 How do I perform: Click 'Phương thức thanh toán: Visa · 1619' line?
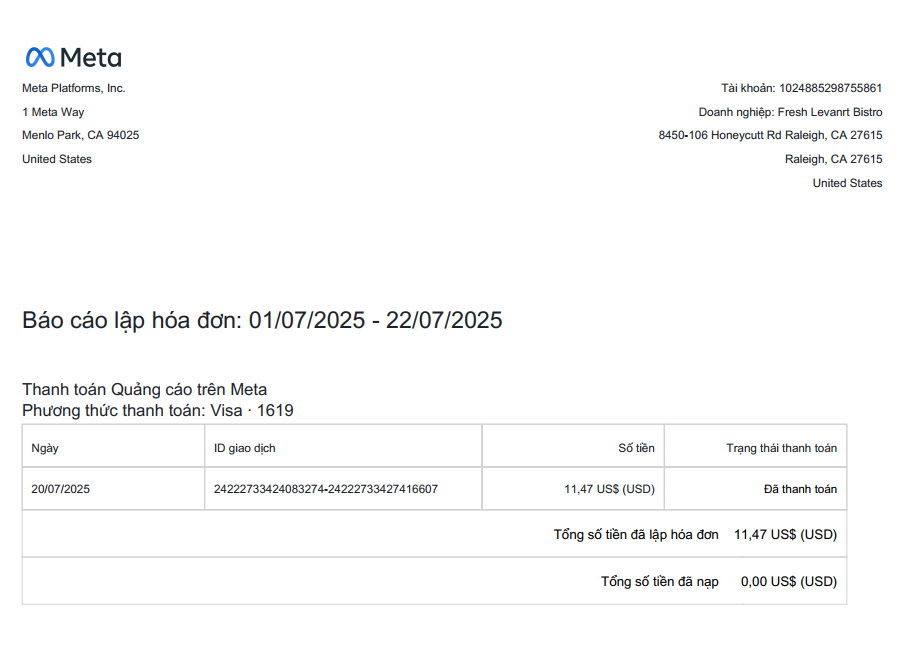[x=158, y=411]
